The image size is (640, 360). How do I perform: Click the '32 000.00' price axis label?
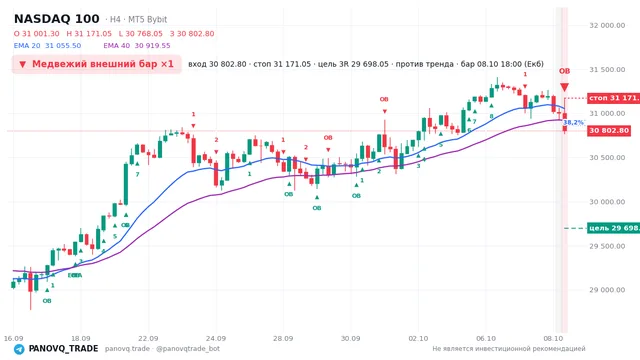tap(607, 25)
